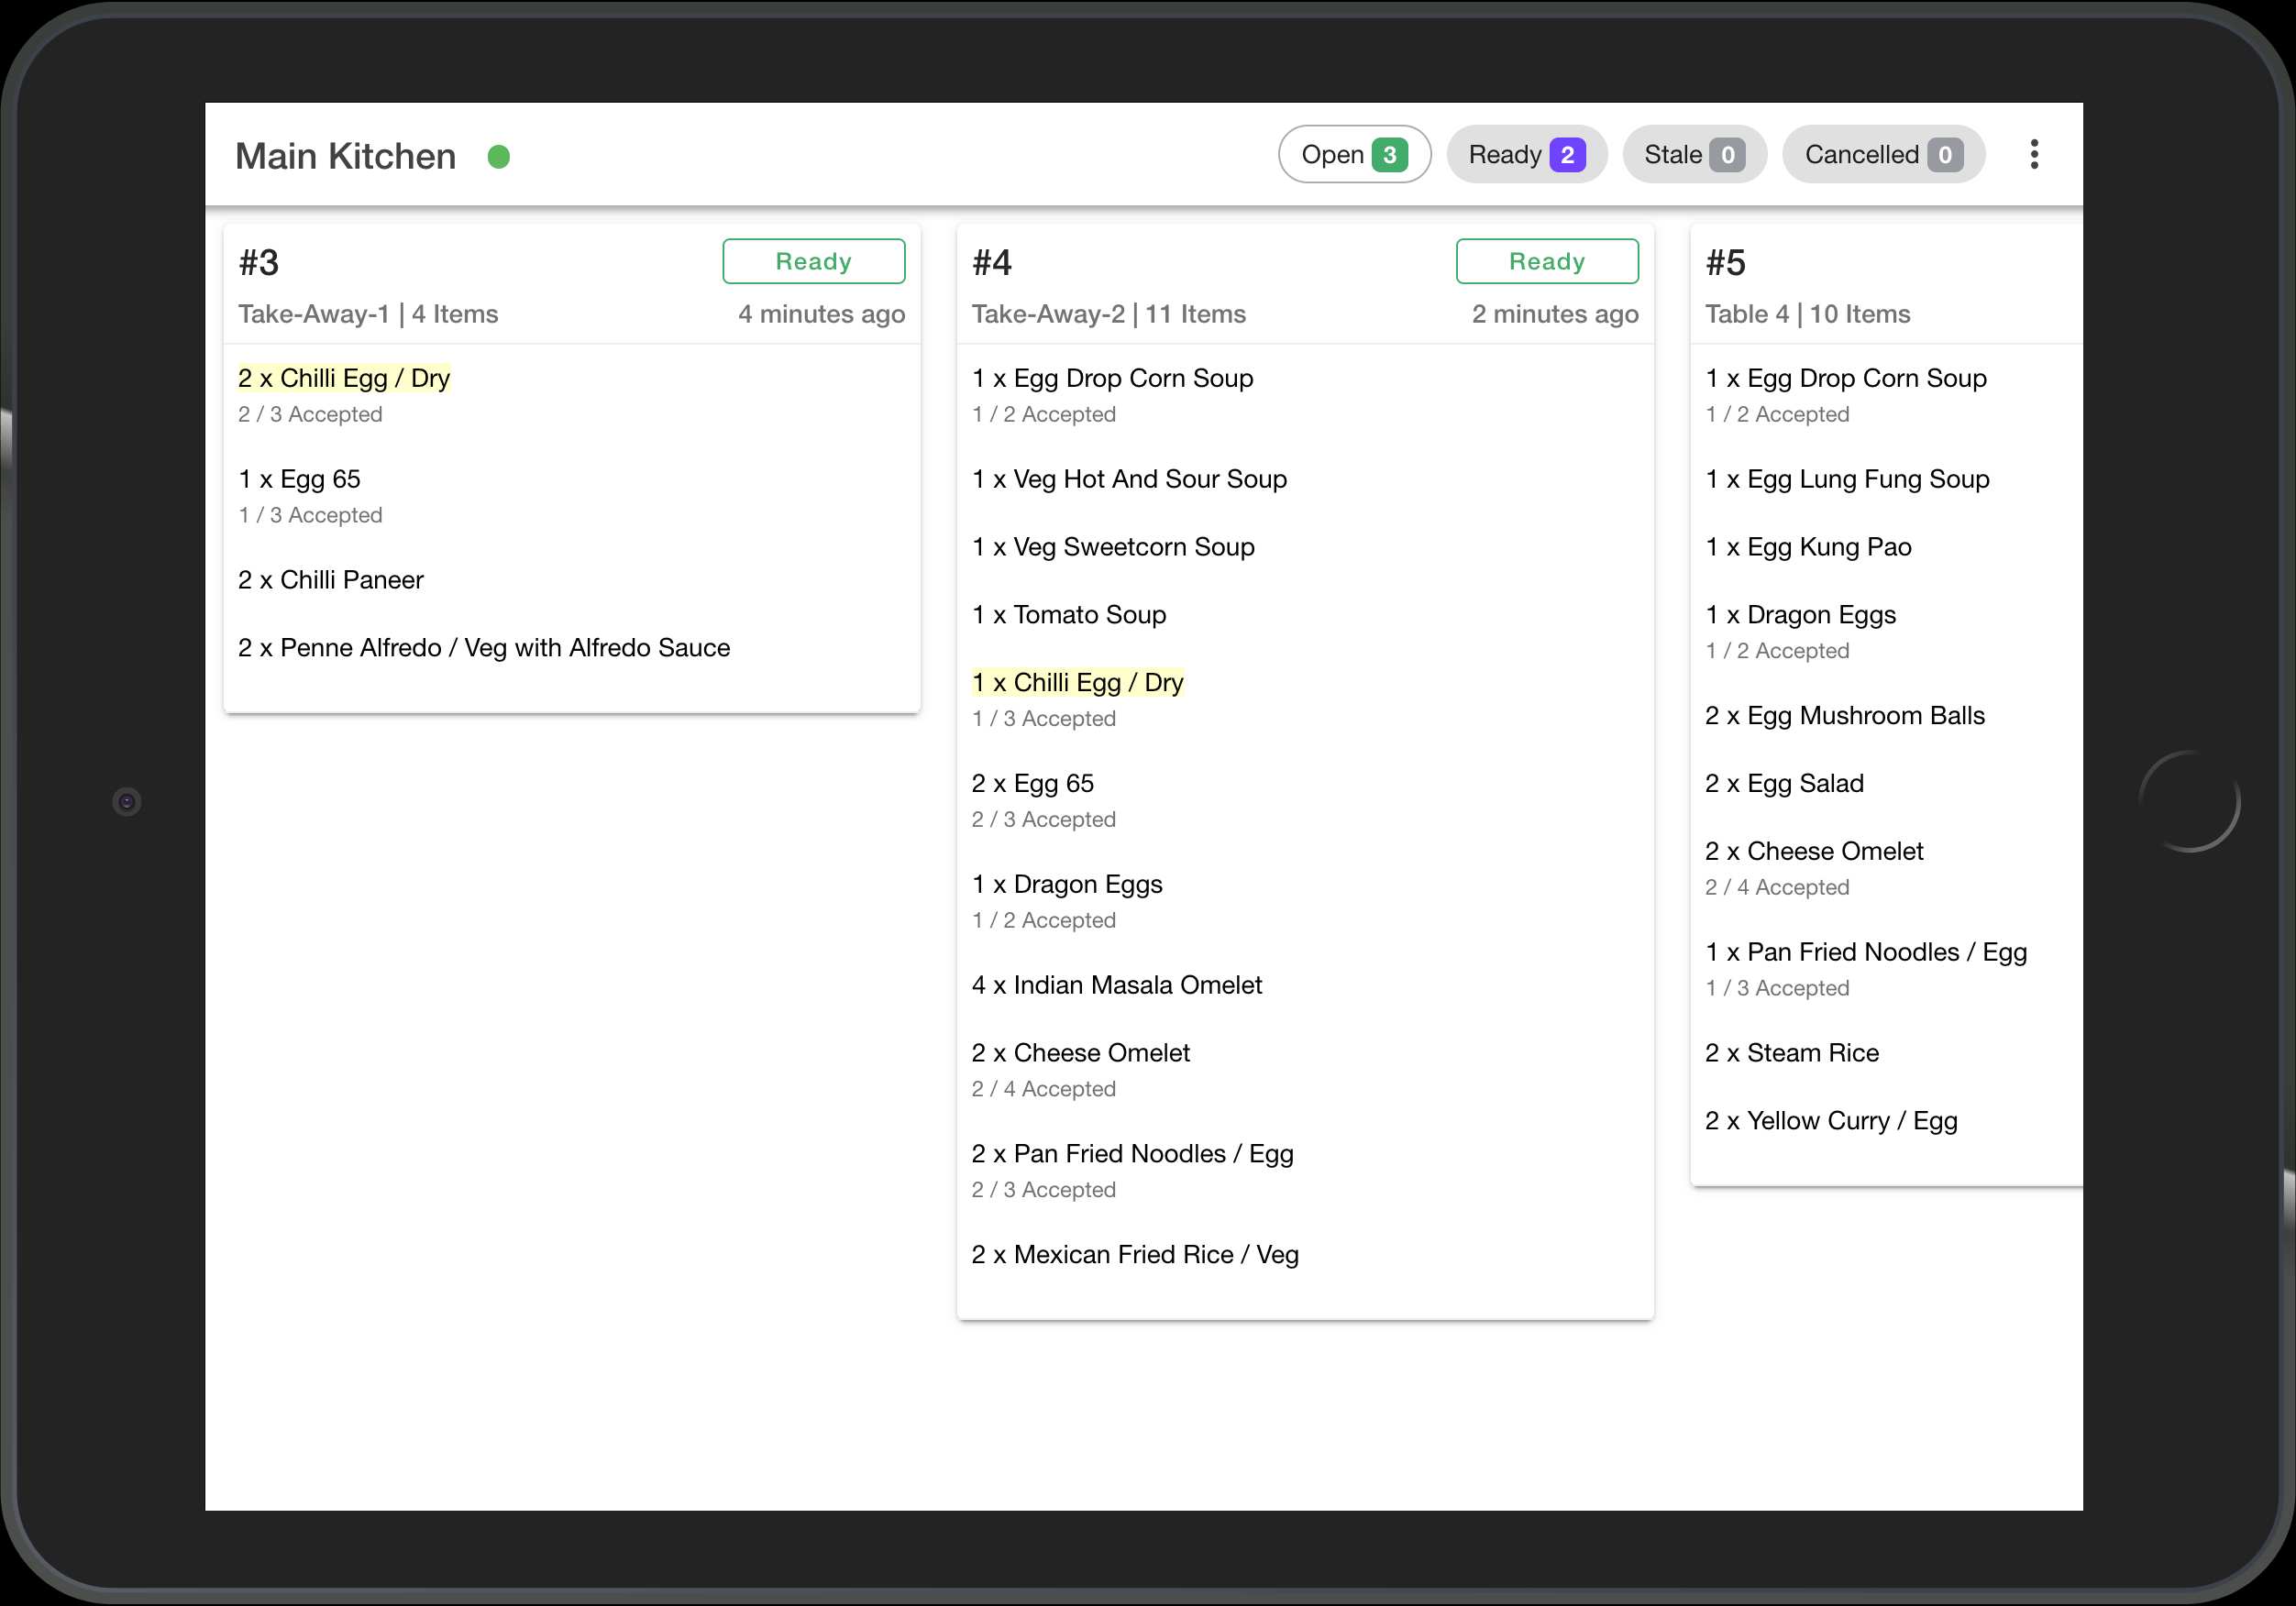This screenshot has width=2296, height=1606.
Task: Click the purple Ready count badge
Action: (x=1566, y=155)
